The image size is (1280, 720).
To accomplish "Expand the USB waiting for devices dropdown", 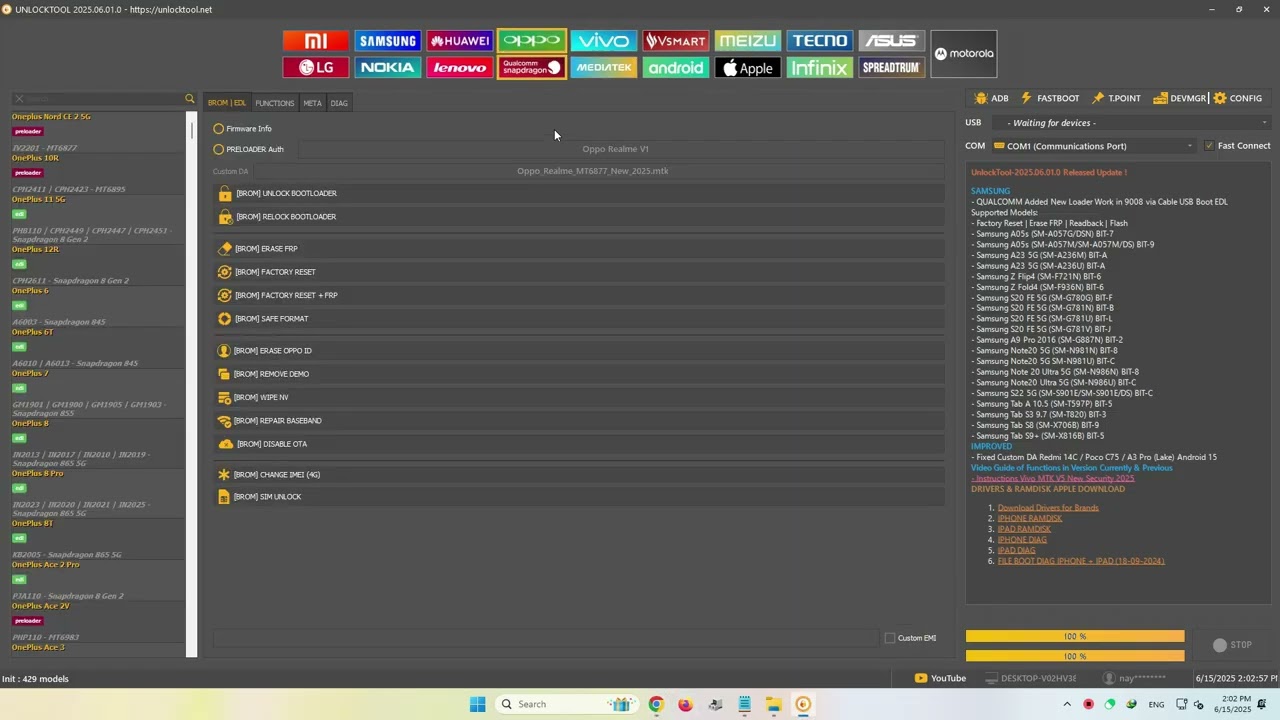I will pos(1132,123).
